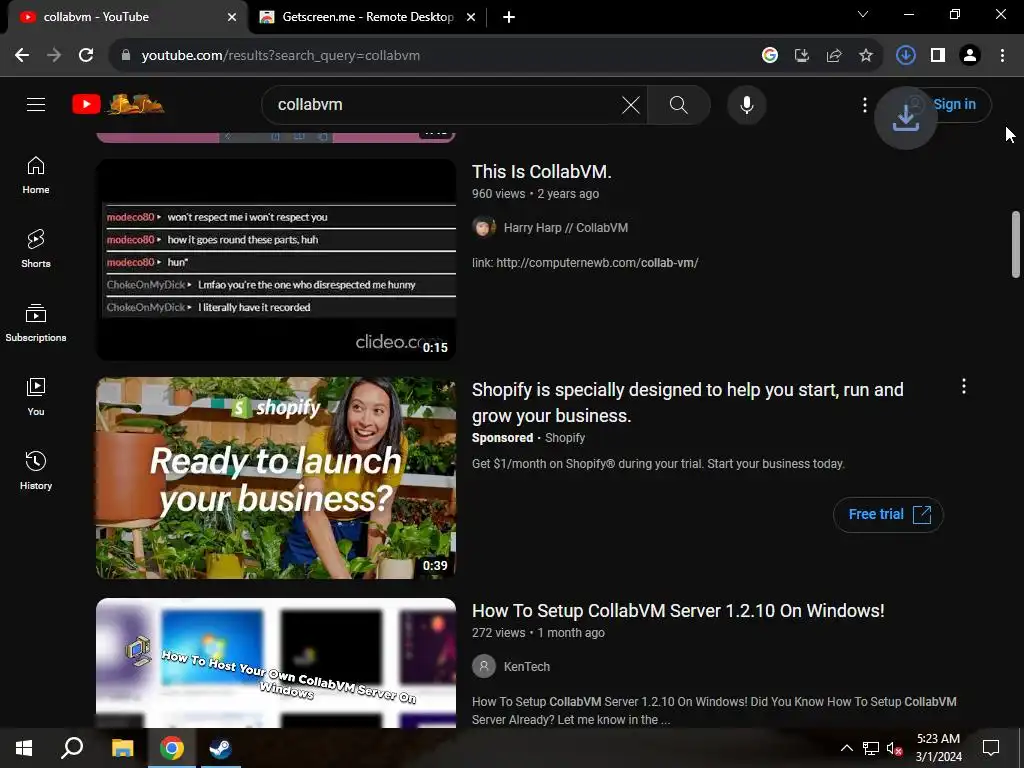Open Chrome profile avatar

pyautogui.click(x=970, y=56)
